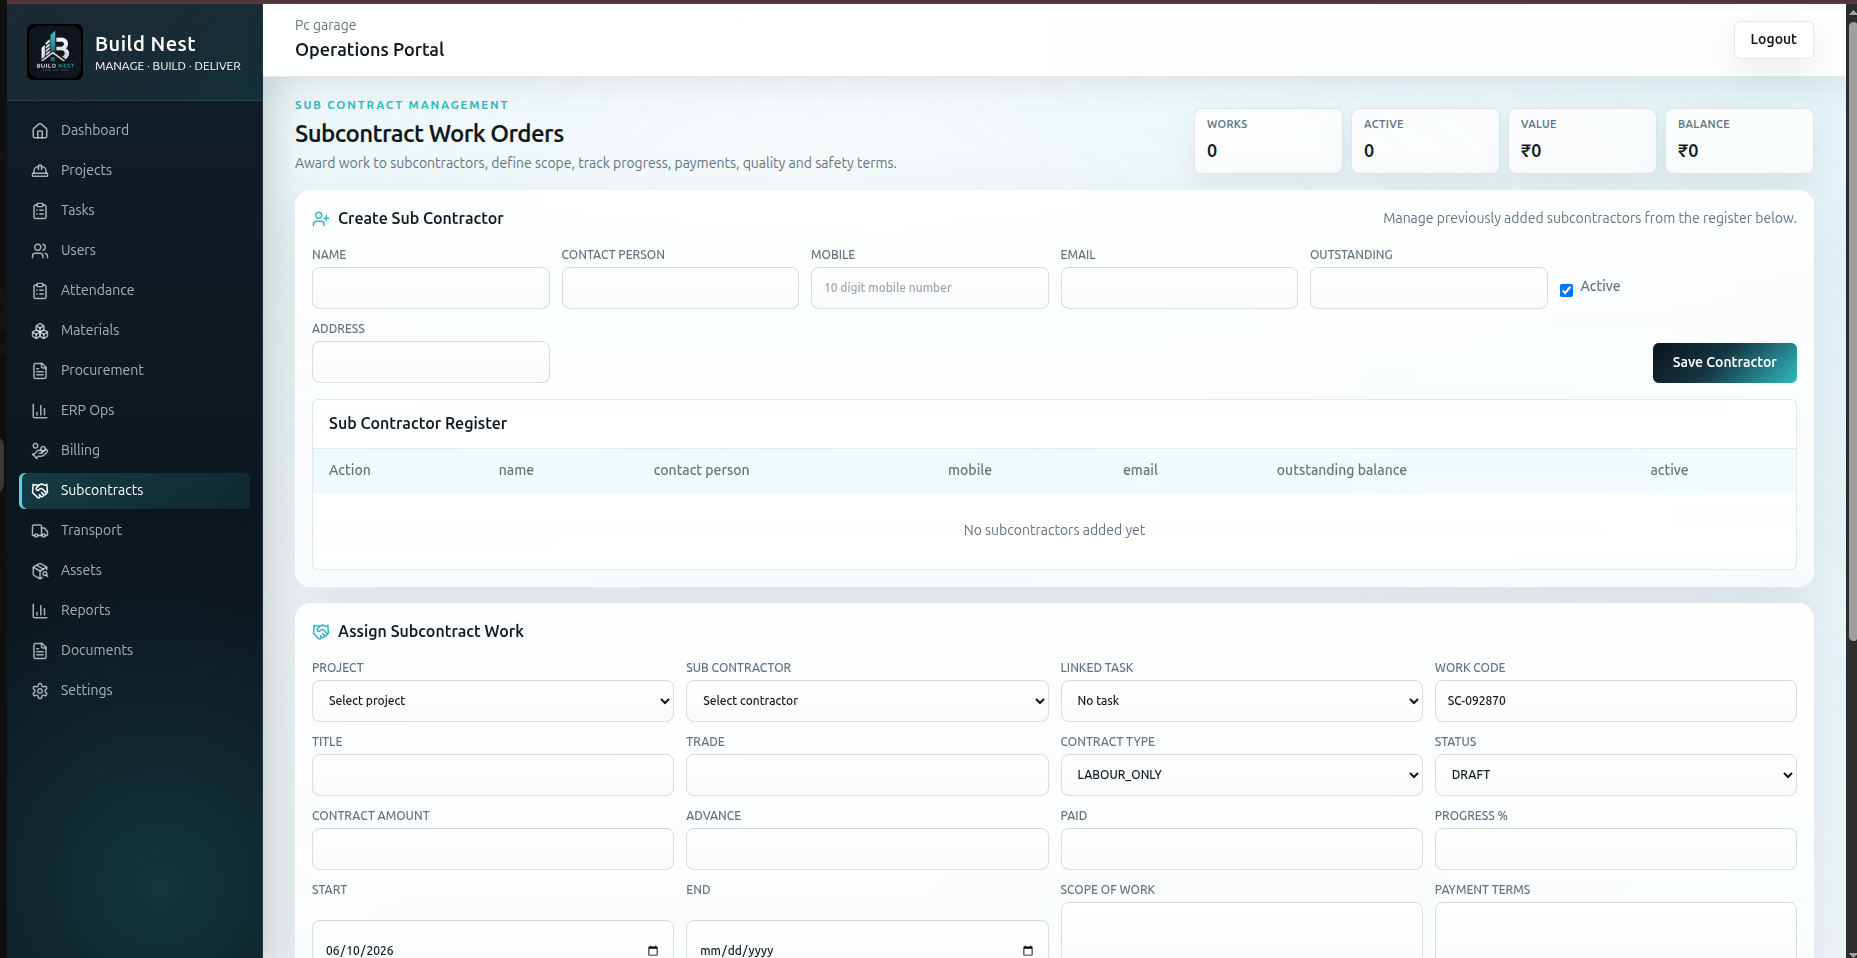Click the Paid amount field
The height and width of the screenshot is (958, 1857).
coord(1241,849)
